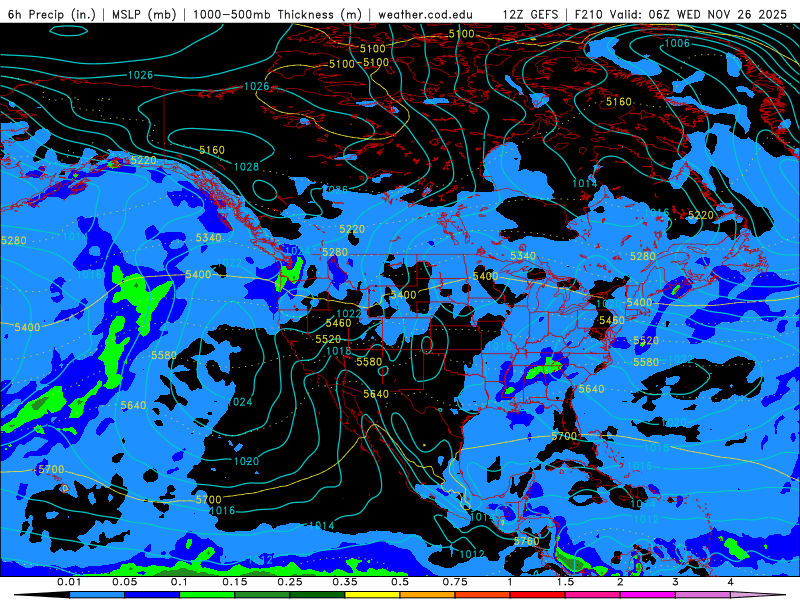Click the 5760 thickness contour label
The width and height of the screenshot is (800, 600).
[x=527, y=541]
